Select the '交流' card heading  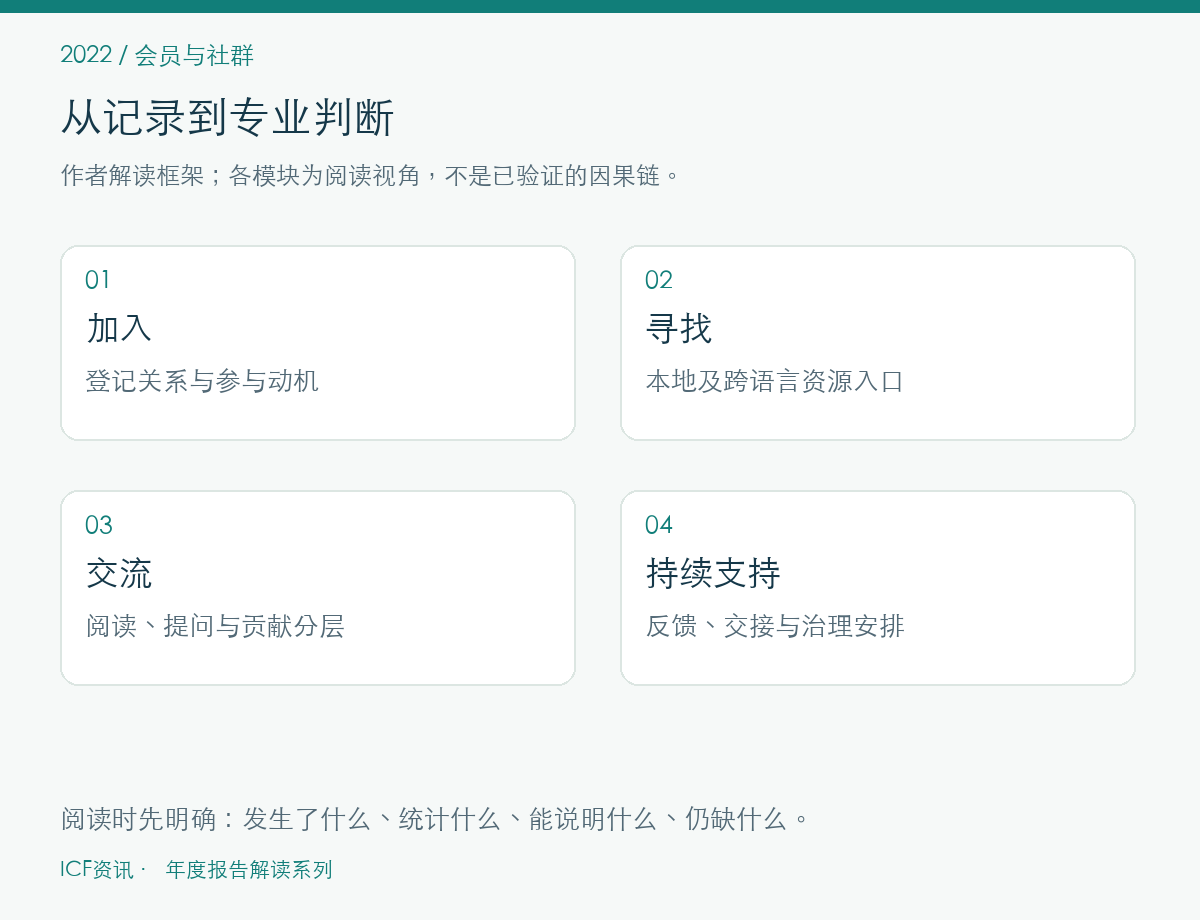tap(119, 573)
